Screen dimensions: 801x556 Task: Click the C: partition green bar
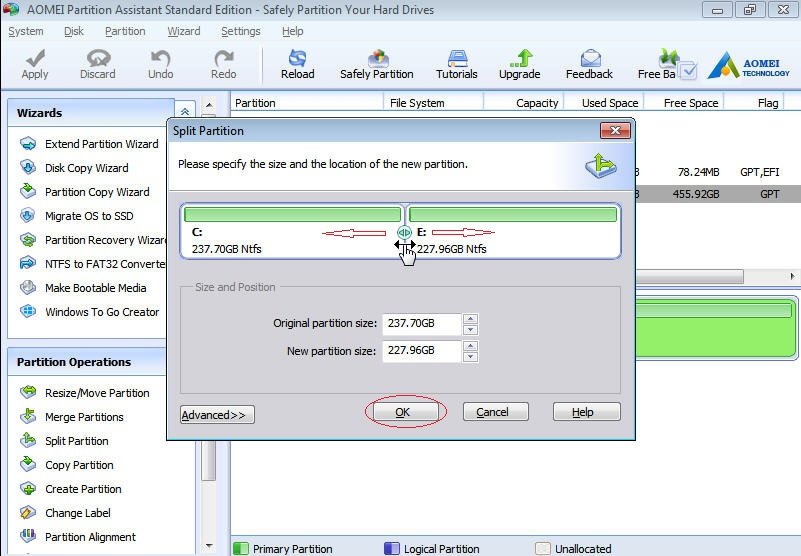tap(292, 214)
